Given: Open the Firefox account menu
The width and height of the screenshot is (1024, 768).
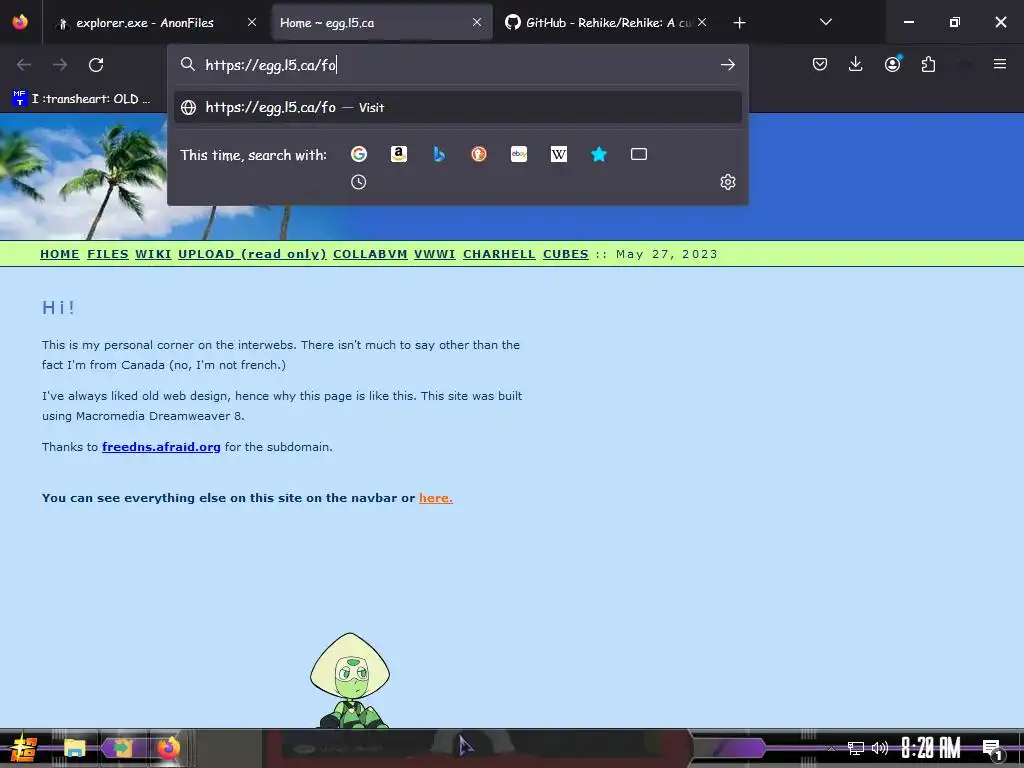Looking at the screenshot, I should 892,64.
